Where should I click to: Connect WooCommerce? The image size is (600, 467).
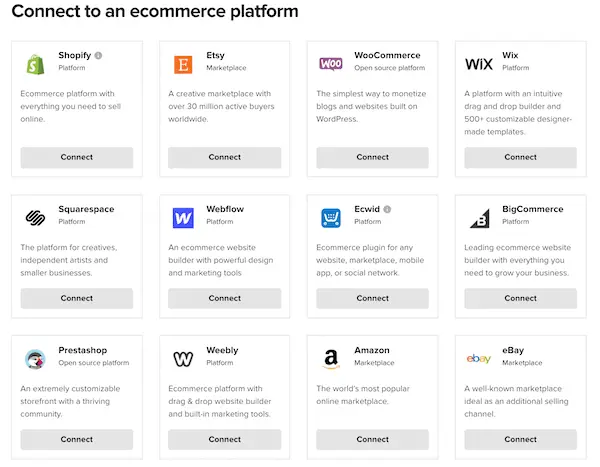[x=372, y=157]
